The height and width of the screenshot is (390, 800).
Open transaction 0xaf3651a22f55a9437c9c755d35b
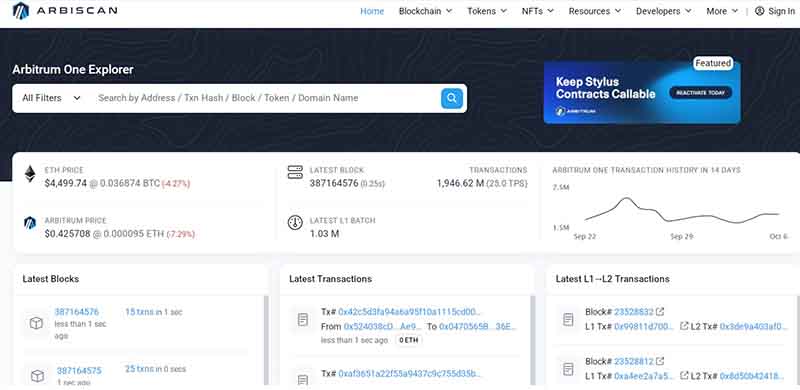(x=410, y=374)
